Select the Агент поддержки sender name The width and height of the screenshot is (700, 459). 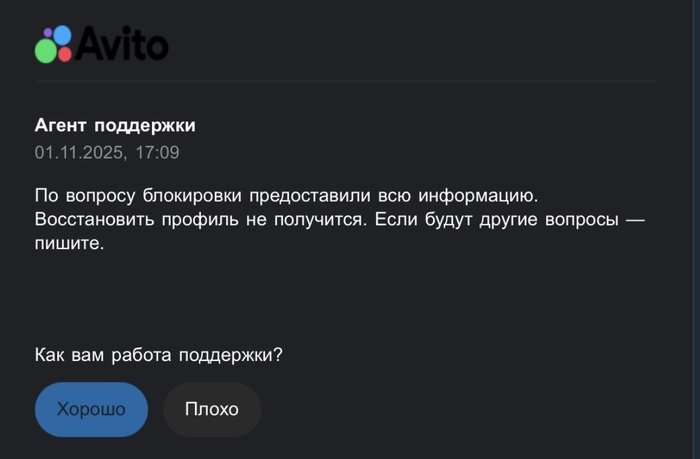coord(115,126)
